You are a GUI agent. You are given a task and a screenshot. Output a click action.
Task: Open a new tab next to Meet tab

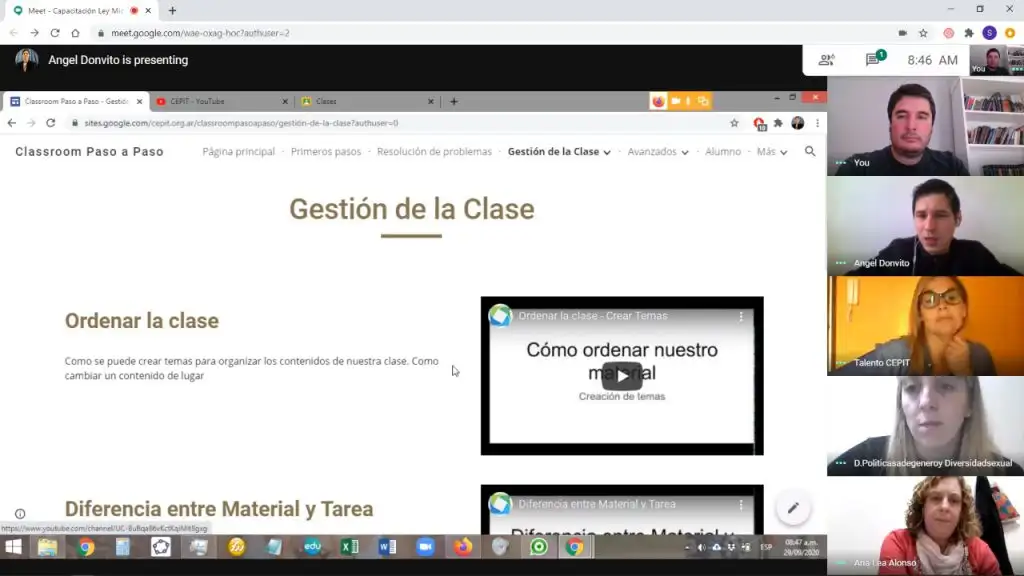tap(172, 10)
